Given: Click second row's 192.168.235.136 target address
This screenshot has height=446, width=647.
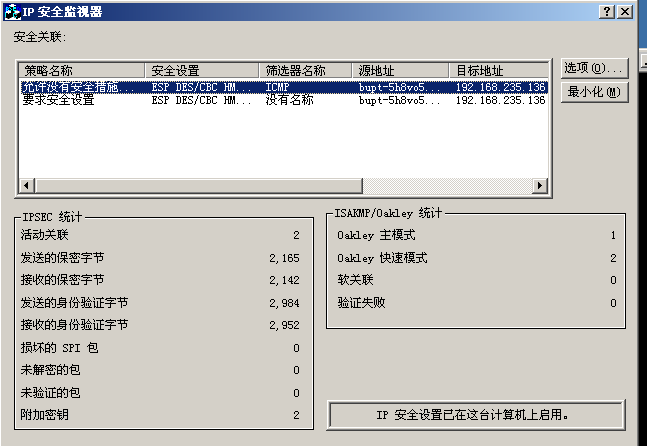Looking at the screenshot, I should pyautogui.click(x=500, y=100).
